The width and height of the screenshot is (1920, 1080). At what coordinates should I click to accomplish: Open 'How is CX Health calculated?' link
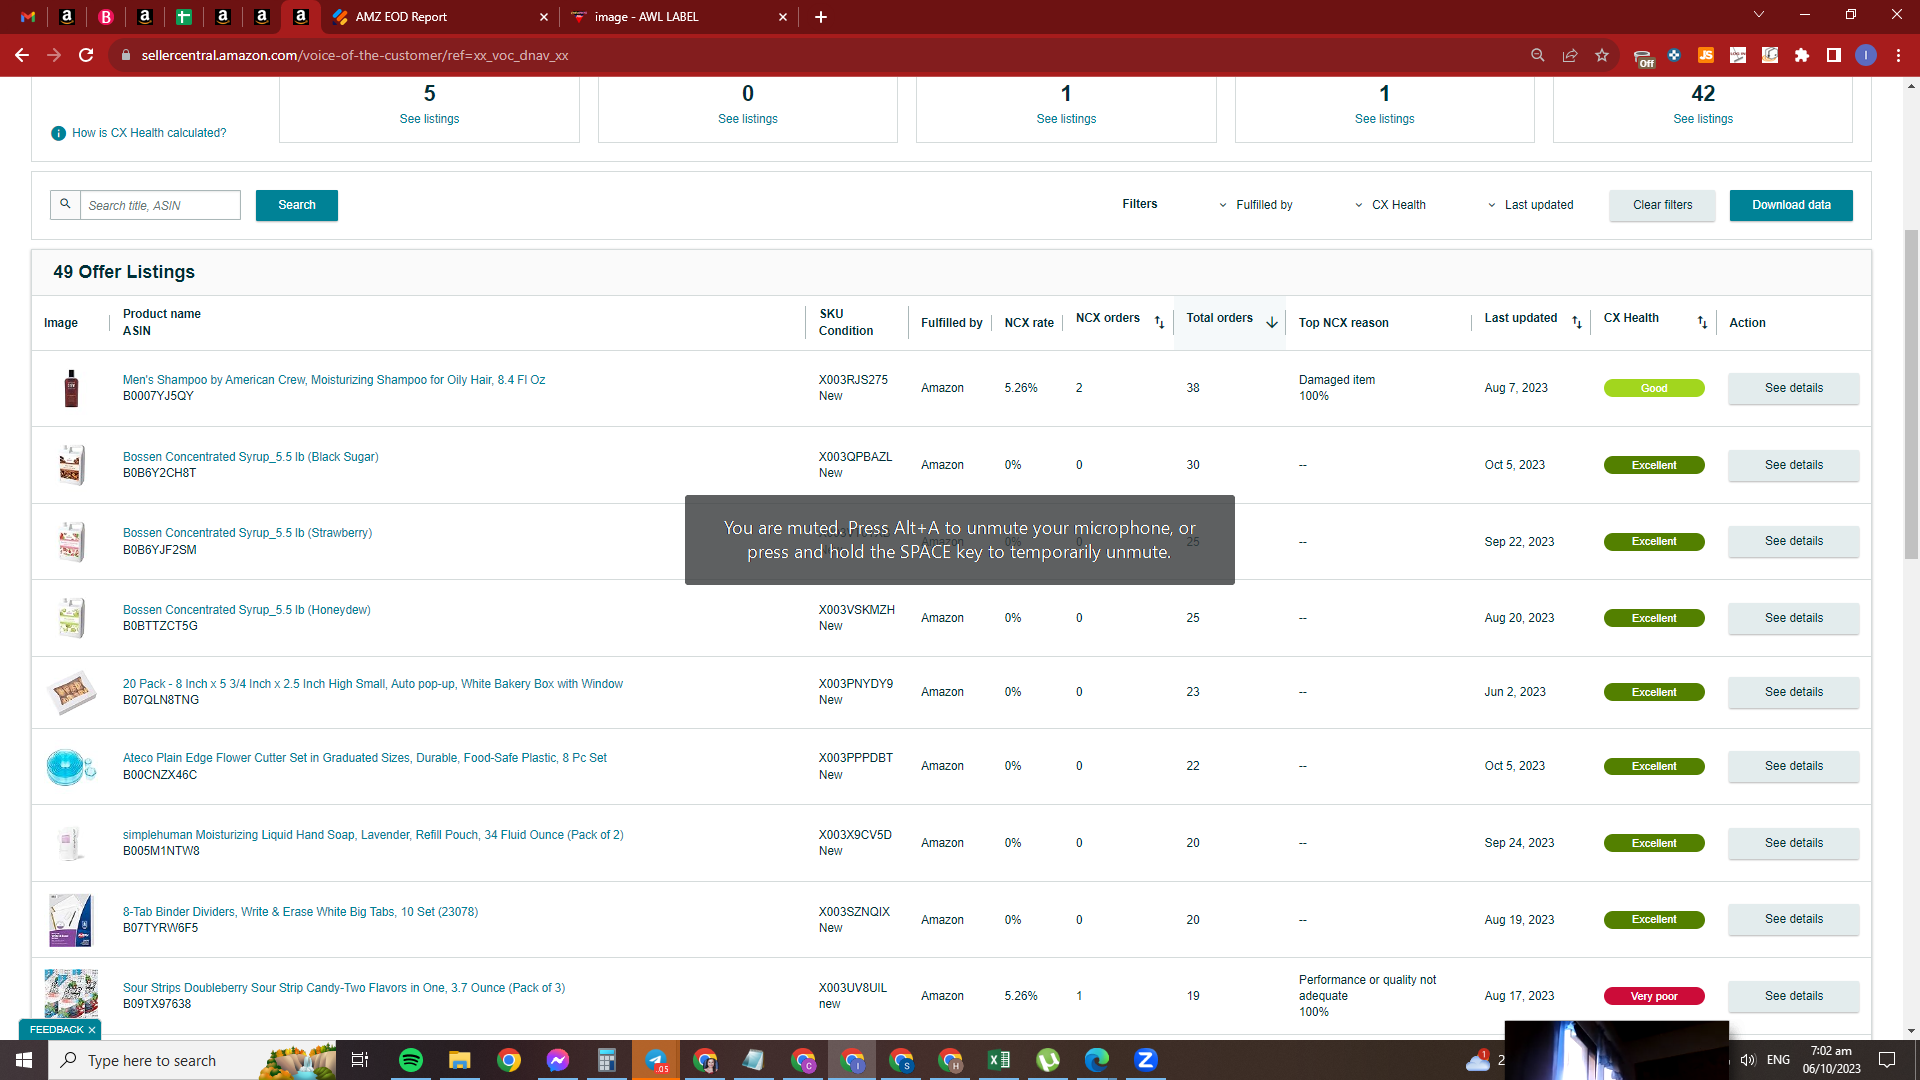pos(149,133)
